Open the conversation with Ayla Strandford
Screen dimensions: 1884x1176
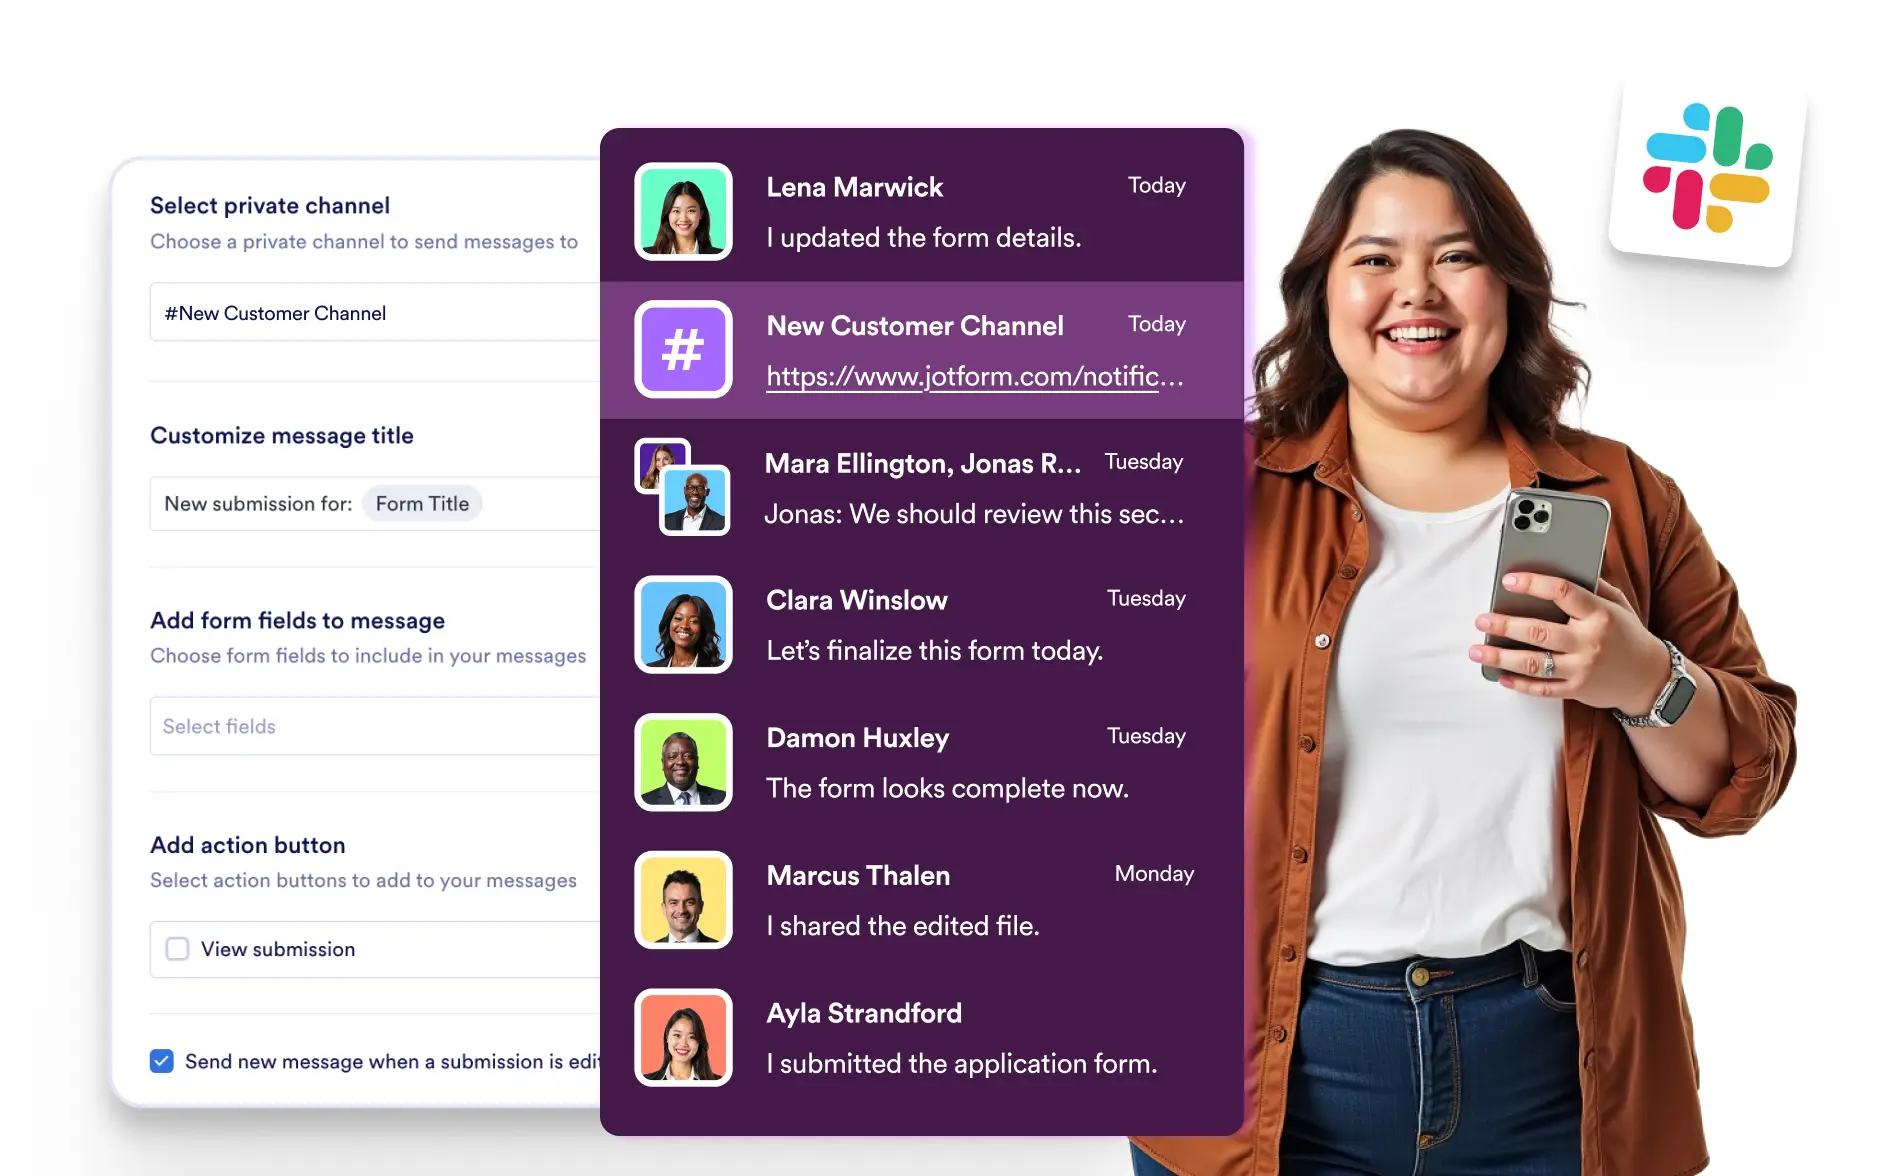point(950,1038)
